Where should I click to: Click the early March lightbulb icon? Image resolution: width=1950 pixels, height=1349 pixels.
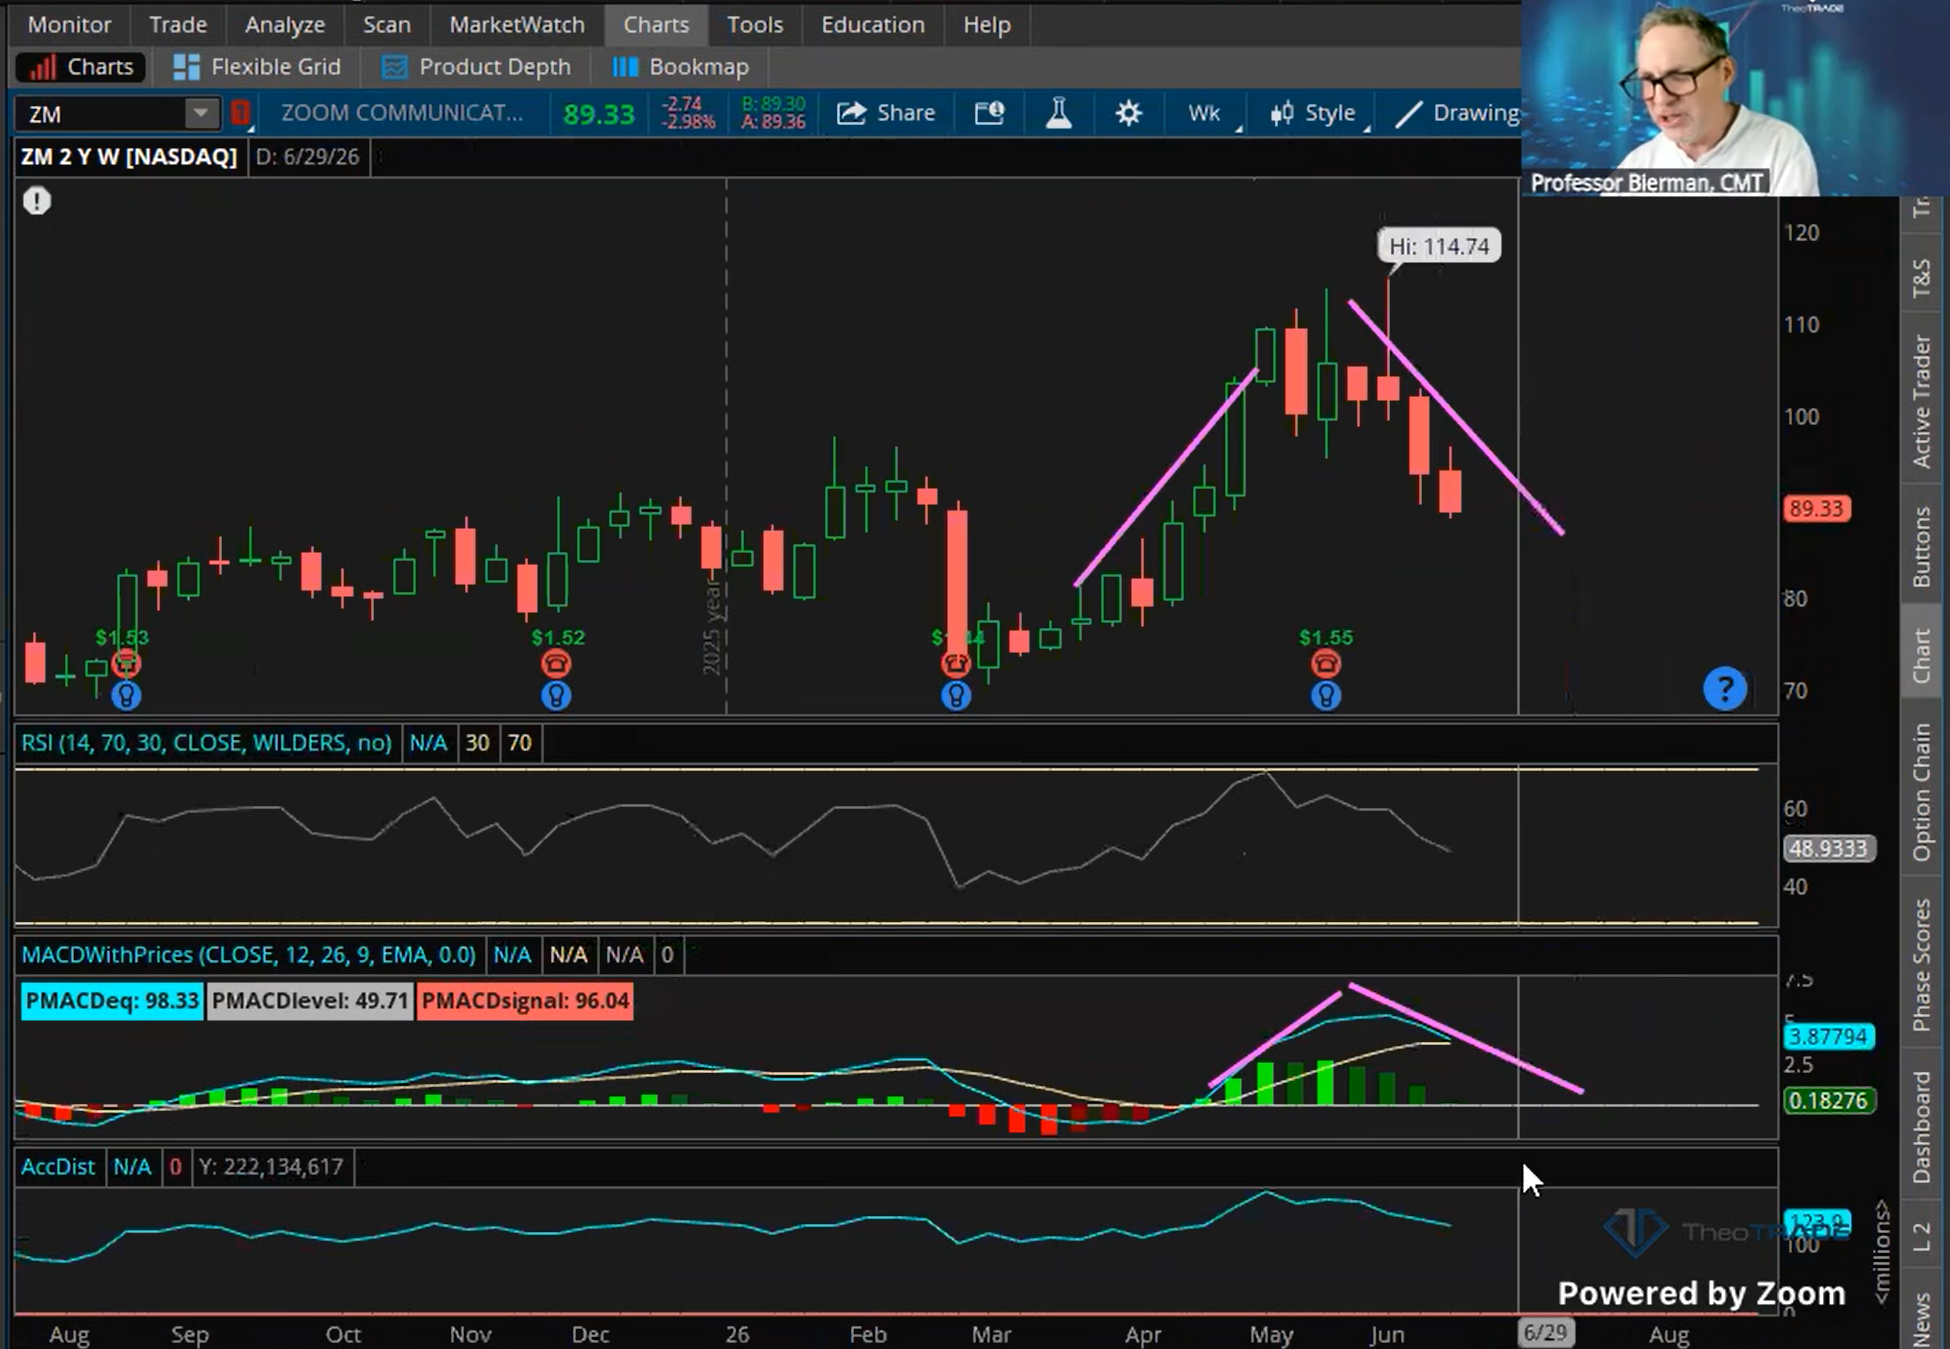pyautogui.click(x=956, y=696)
